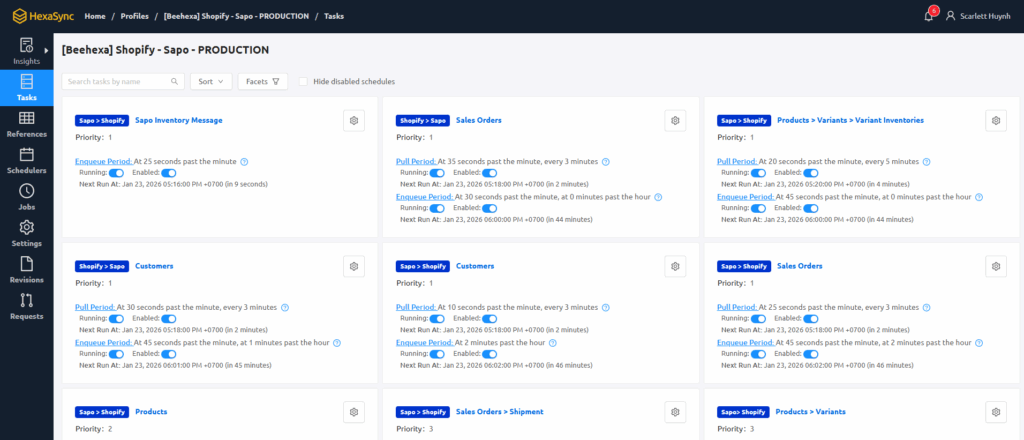Open Settings in the sidebar

click(27, 234)
